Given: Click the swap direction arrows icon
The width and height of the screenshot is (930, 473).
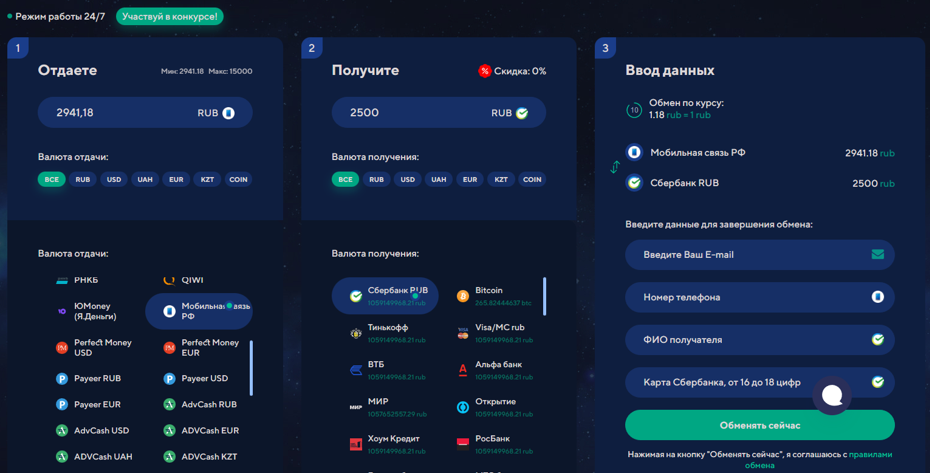Looking at the screenshot, I should [615, 167].
